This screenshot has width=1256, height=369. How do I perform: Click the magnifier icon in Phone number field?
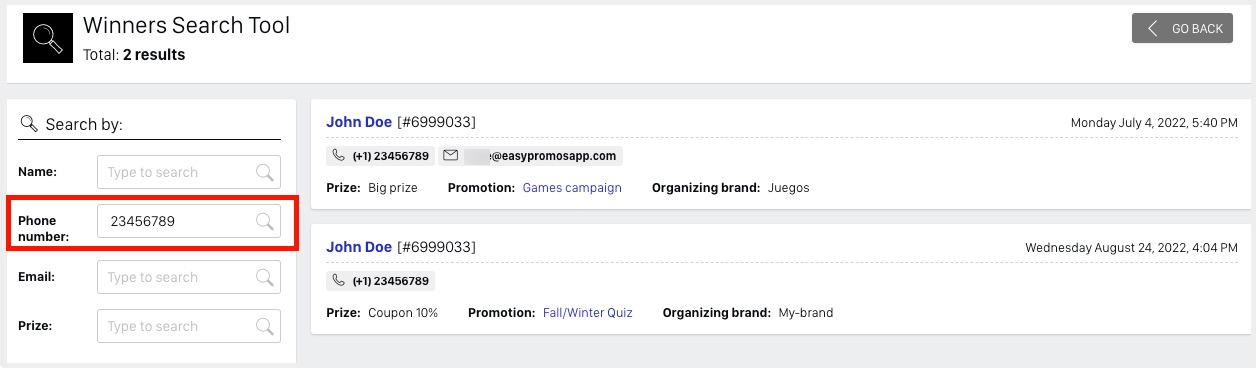[264, 221]
